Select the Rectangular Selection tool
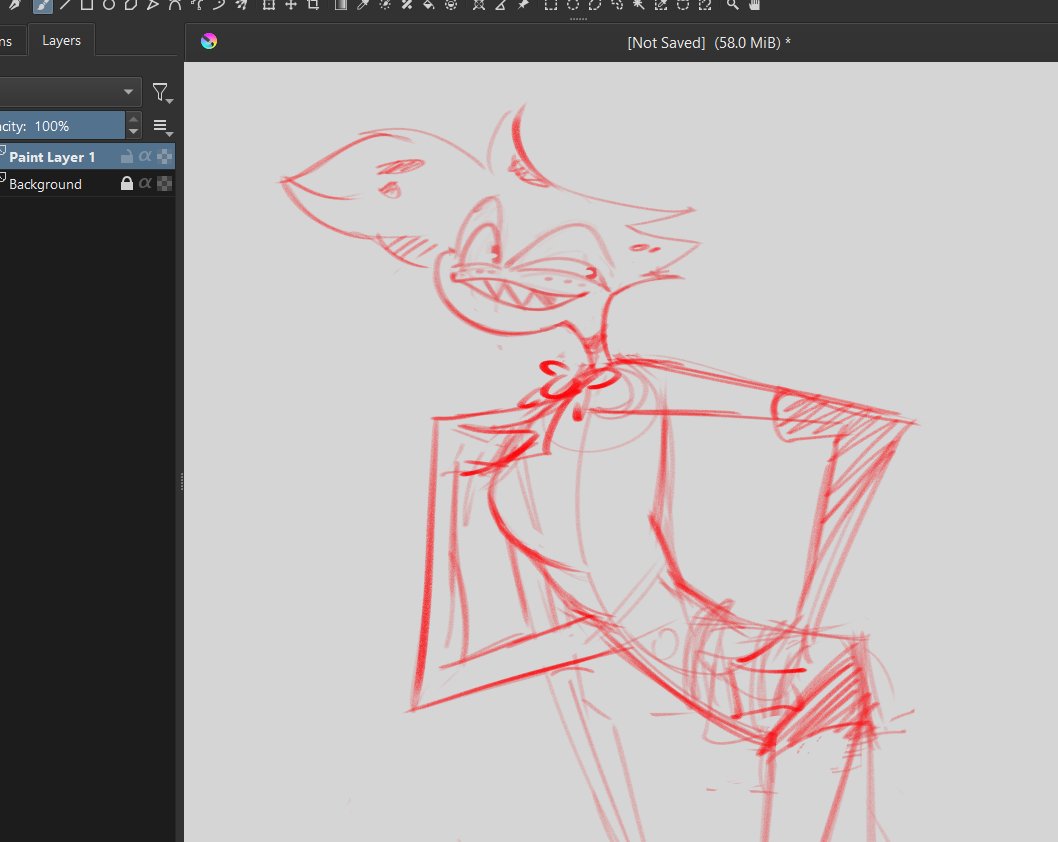Viewport: 1058px width, 842px height. pyautogui.click(x=551, y=5)
